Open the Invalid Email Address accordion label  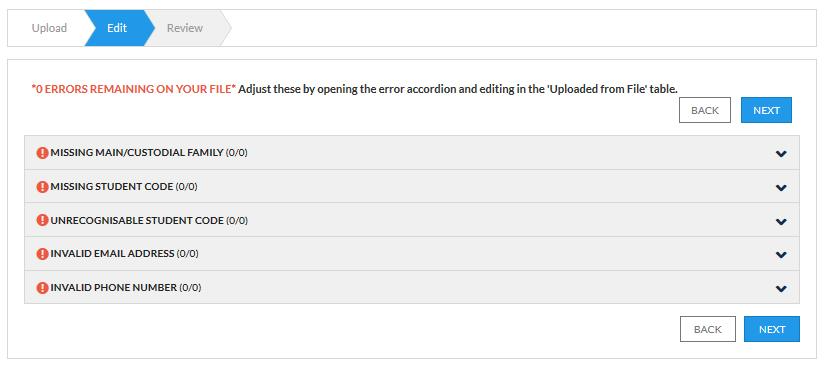click(x=125, y=253)
